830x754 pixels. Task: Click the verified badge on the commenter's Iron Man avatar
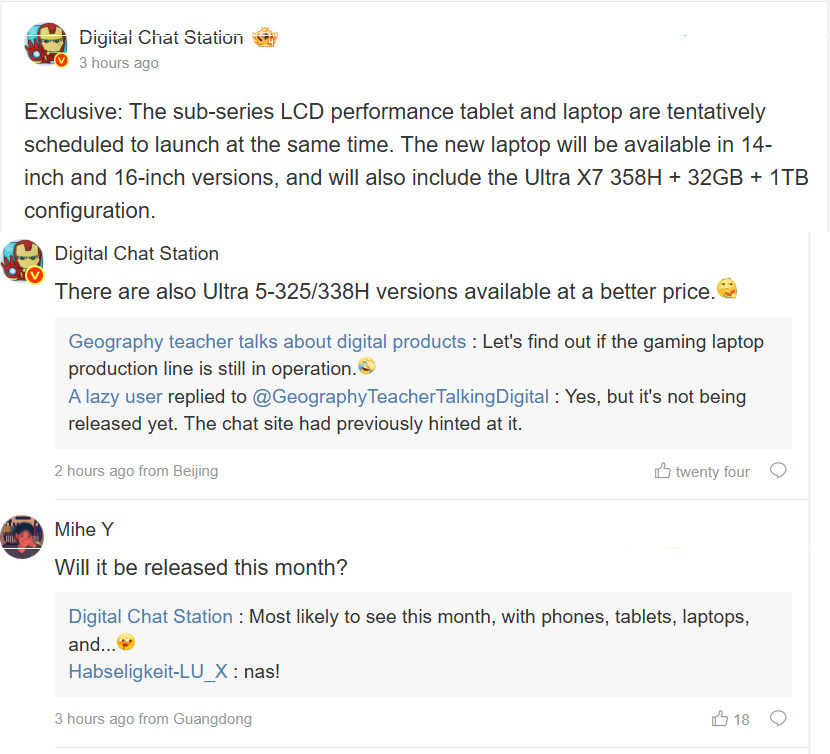(34, 275)
